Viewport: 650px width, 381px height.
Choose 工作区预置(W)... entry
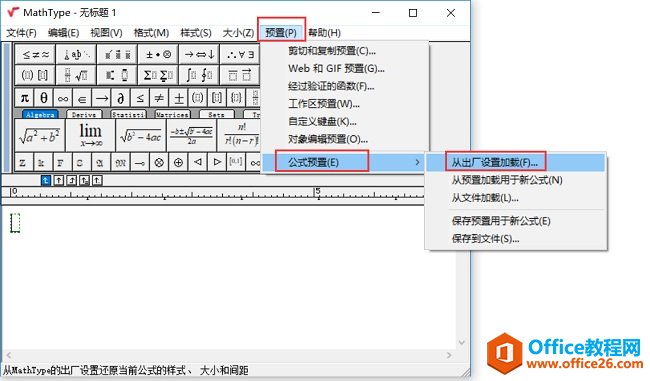click(345, 104)
